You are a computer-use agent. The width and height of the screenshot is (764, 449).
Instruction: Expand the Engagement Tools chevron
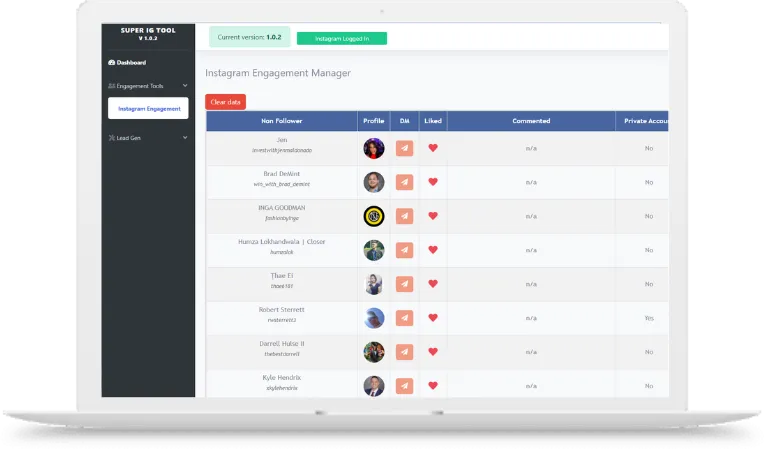[185, 86]
